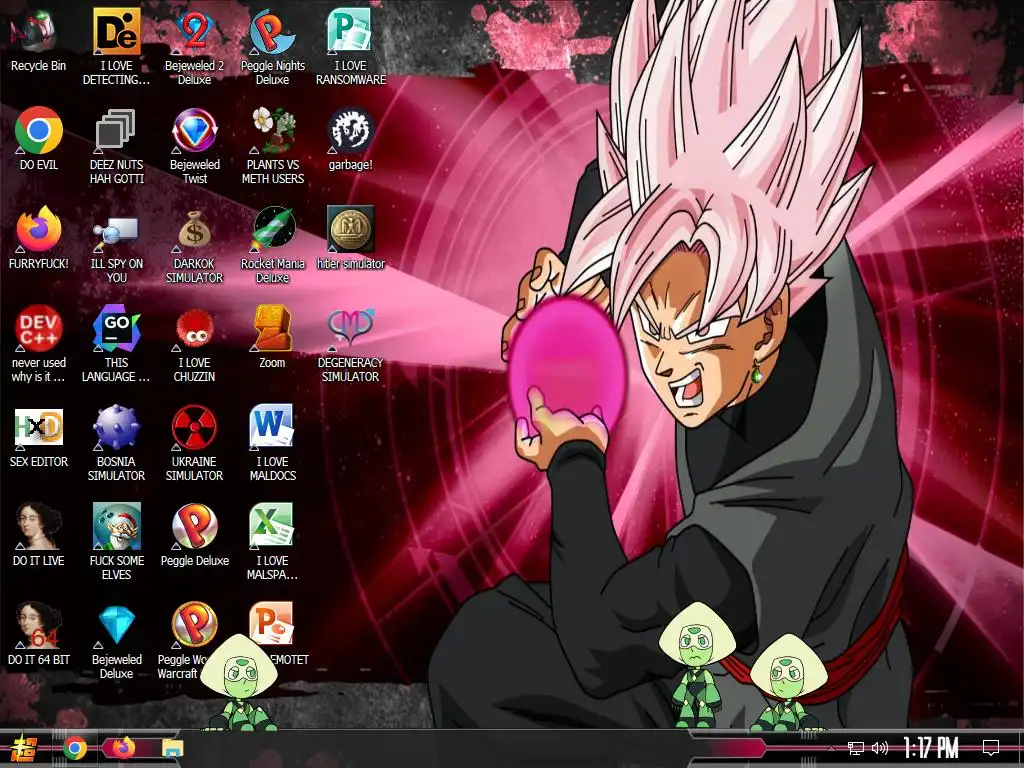This screenshot has height=768, width=1024.
Task: Open the notification center icon
Action: 991,748
